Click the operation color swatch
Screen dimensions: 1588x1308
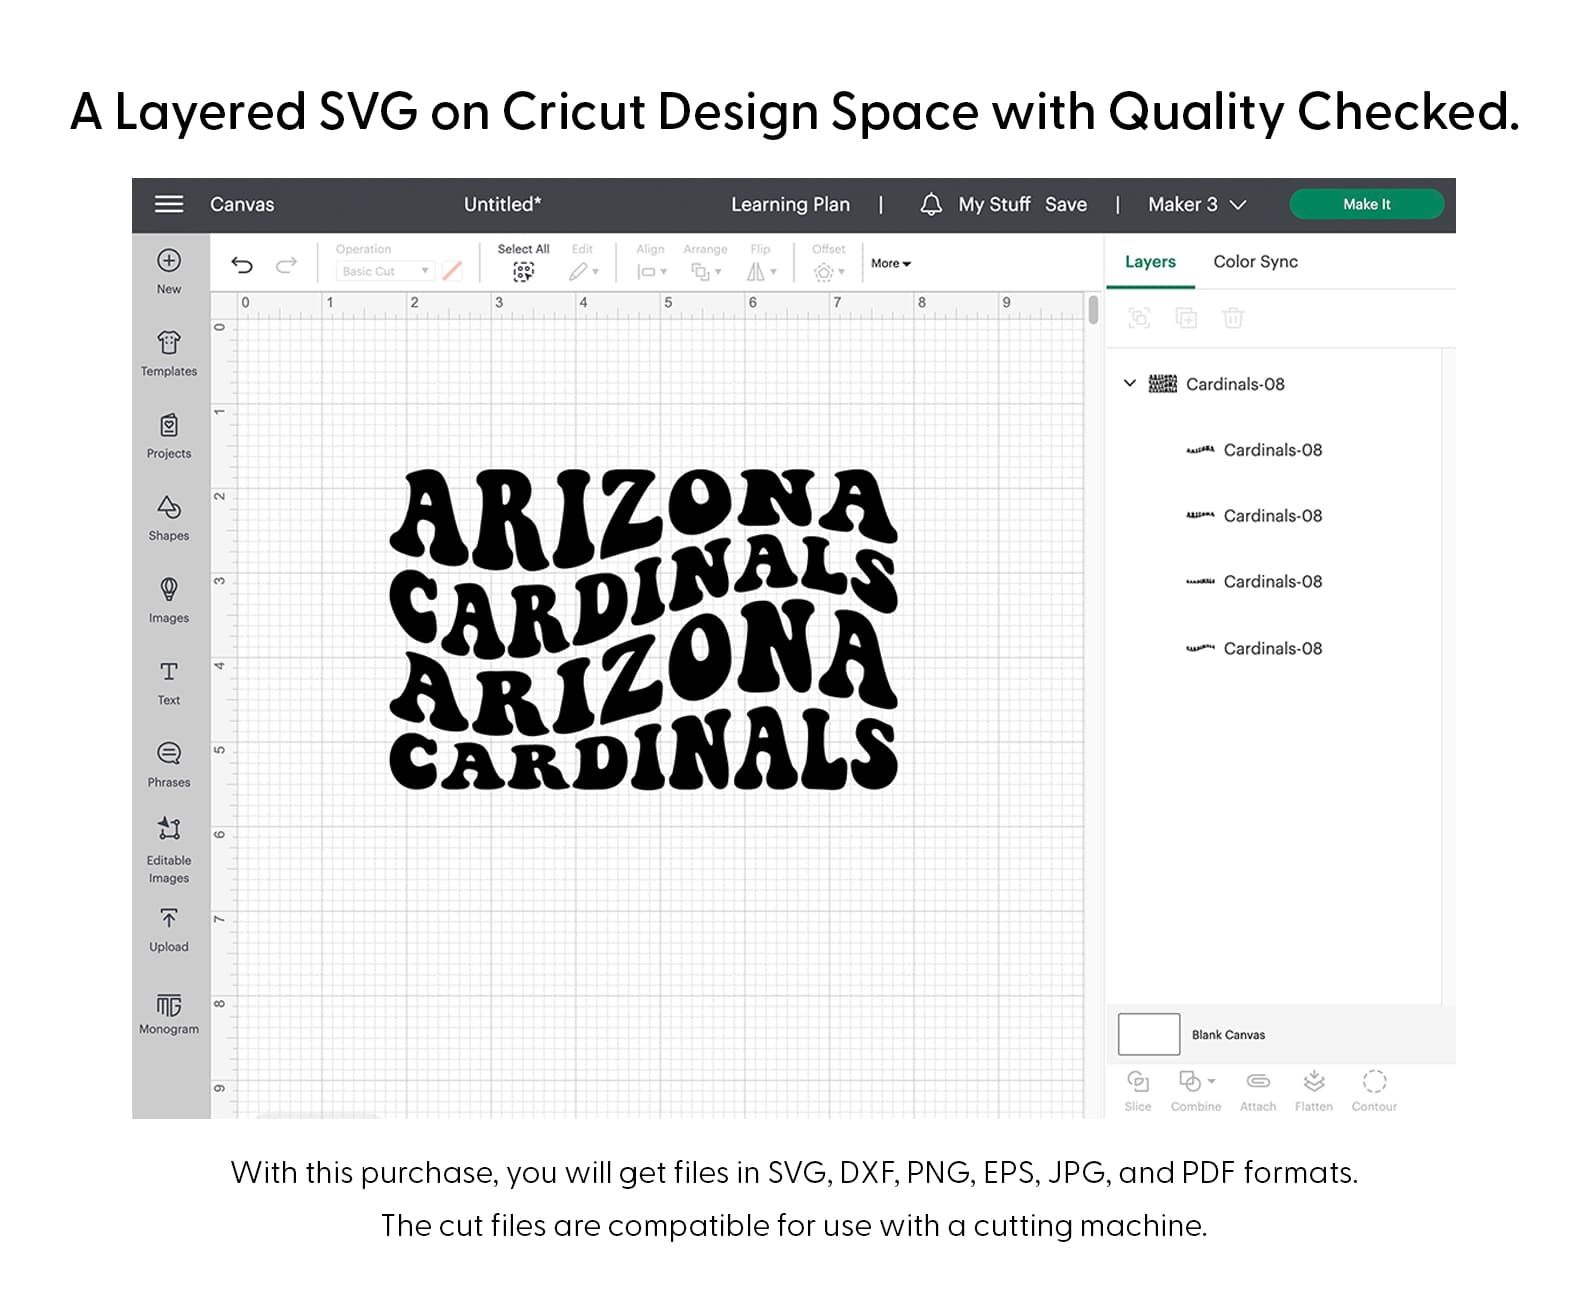click(452, 271)
